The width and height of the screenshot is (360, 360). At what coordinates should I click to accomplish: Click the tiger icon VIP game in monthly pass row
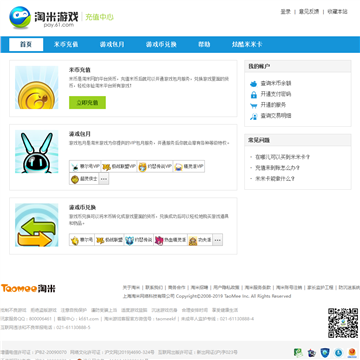coord(106,167)
